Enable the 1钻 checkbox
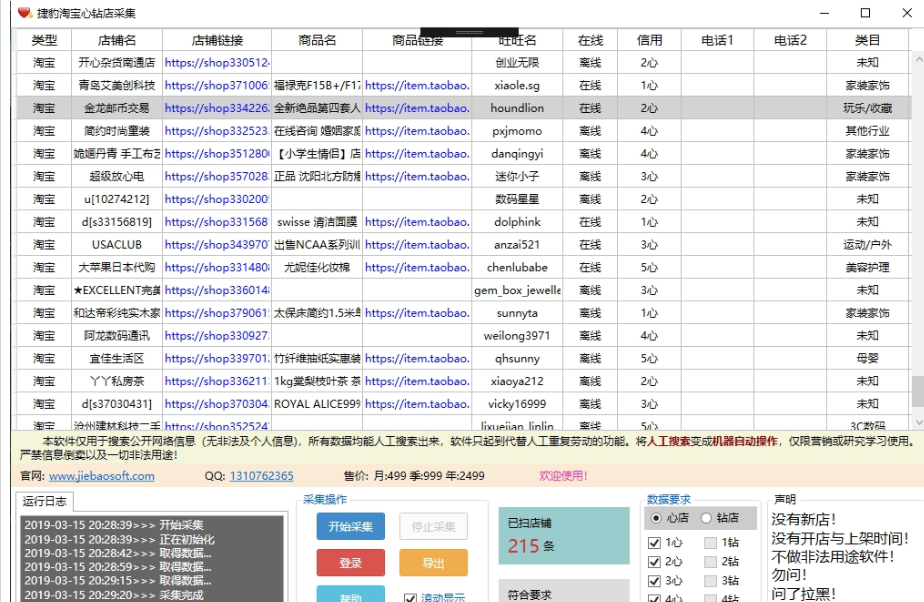 coord(710,543)
